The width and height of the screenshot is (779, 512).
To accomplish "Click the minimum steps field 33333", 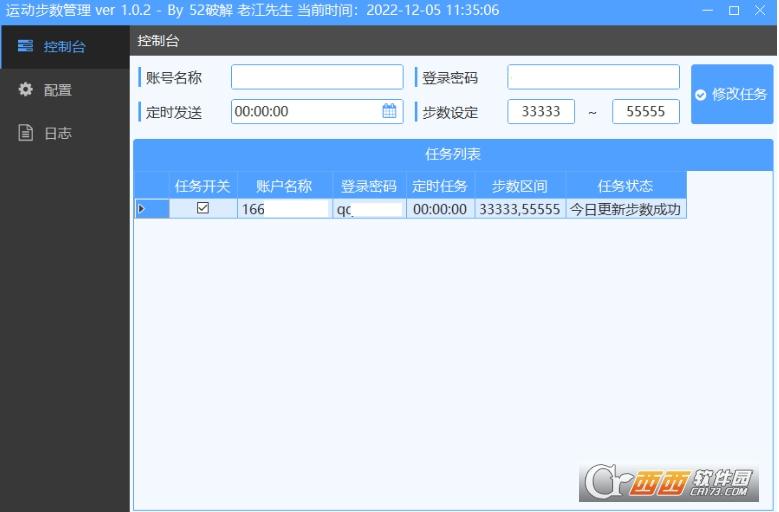I will (541, 111).
